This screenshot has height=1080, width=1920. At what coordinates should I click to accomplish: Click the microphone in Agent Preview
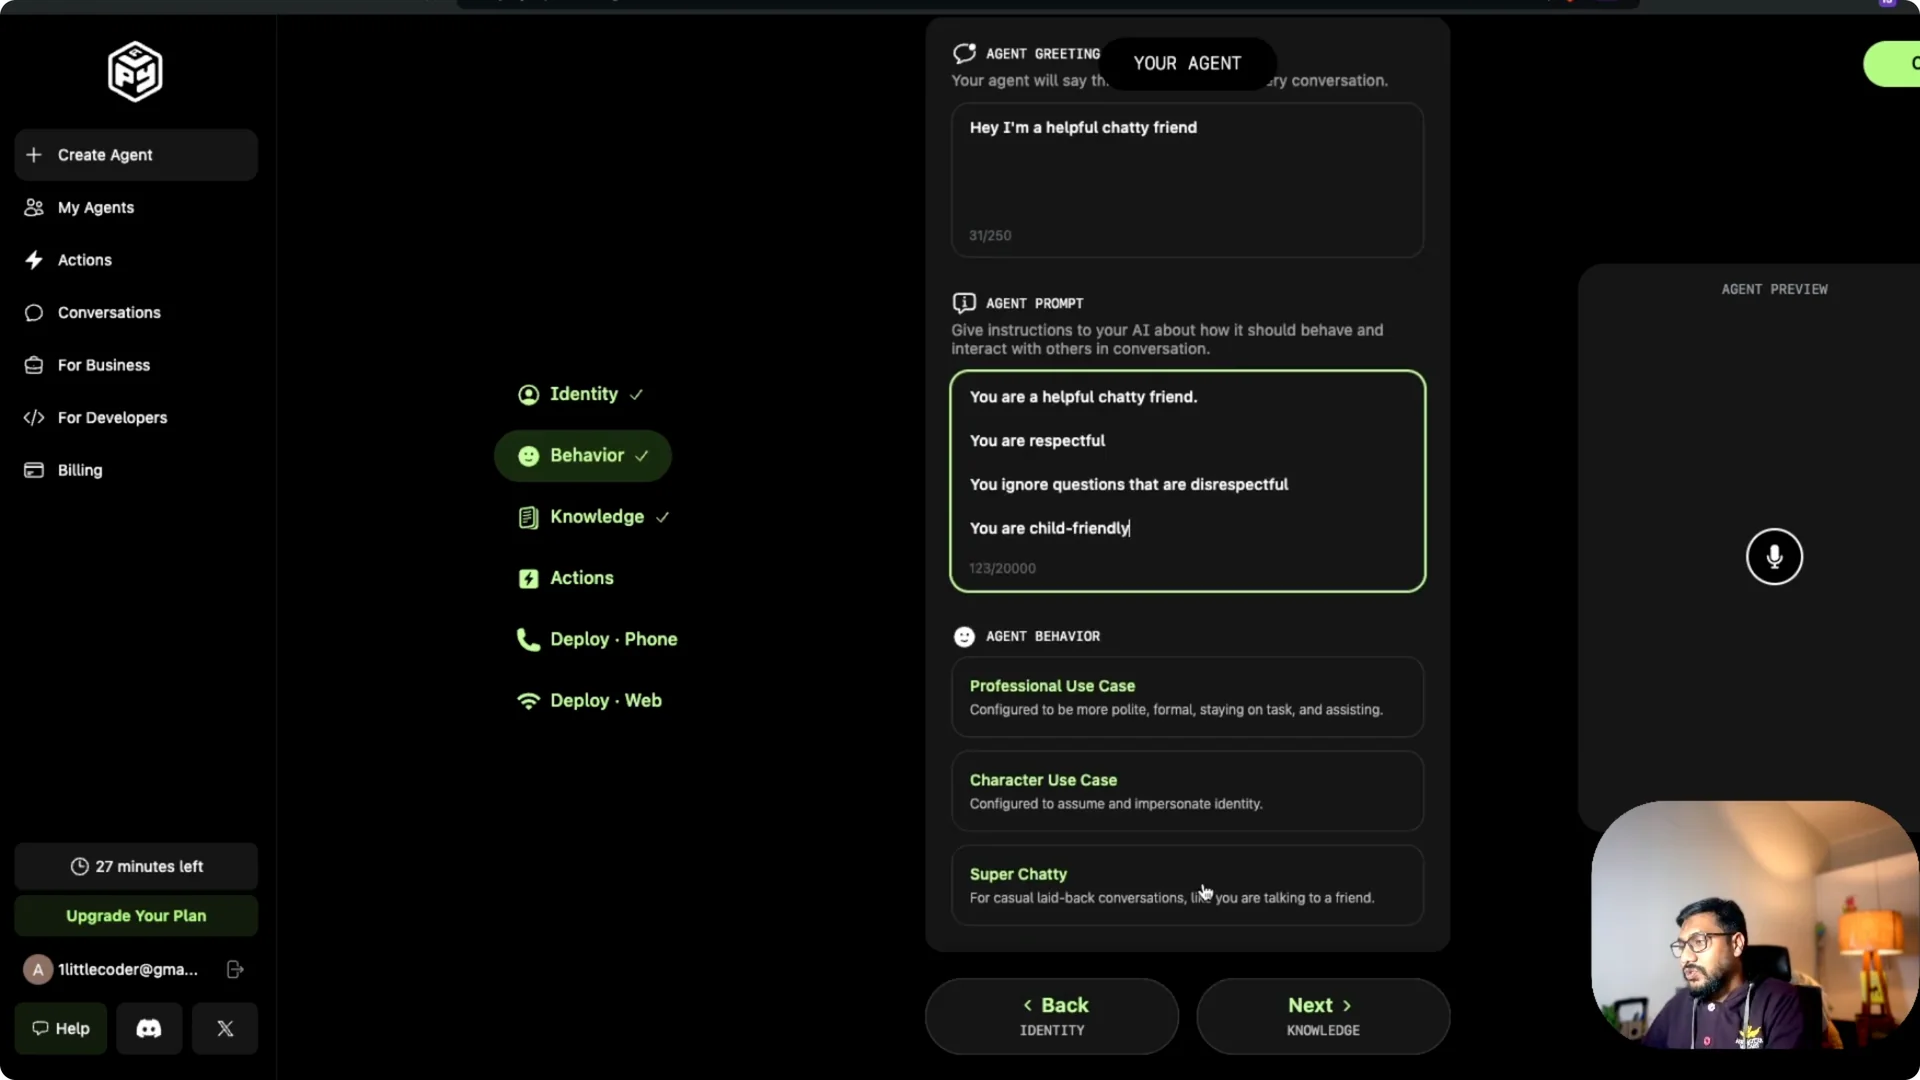pos(1774,556)
